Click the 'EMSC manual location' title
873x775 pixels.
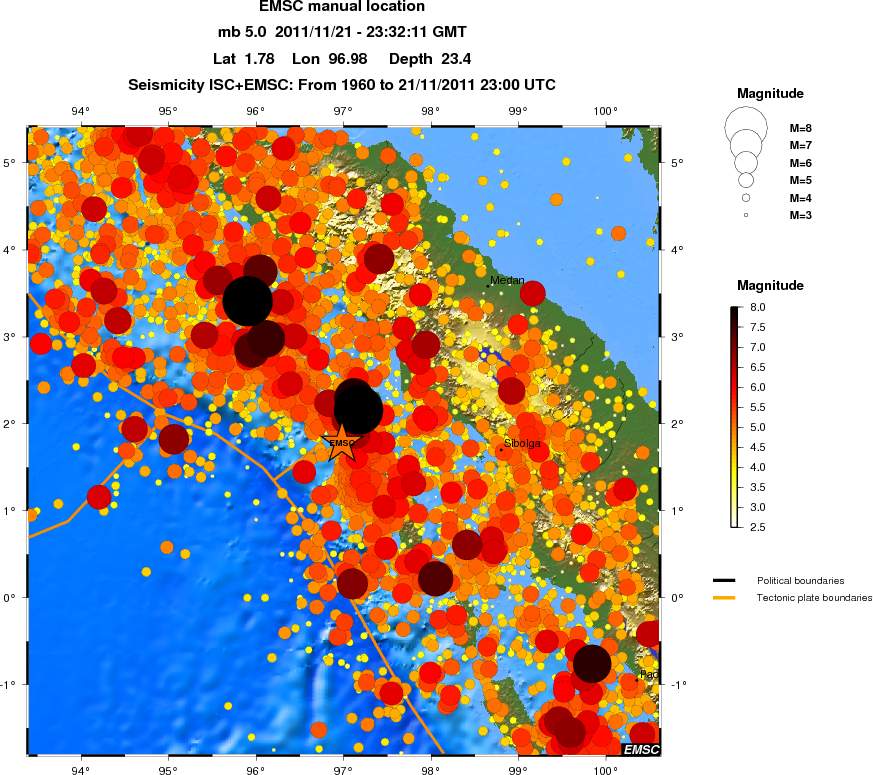pyautogui.click(x=342, y=6)
